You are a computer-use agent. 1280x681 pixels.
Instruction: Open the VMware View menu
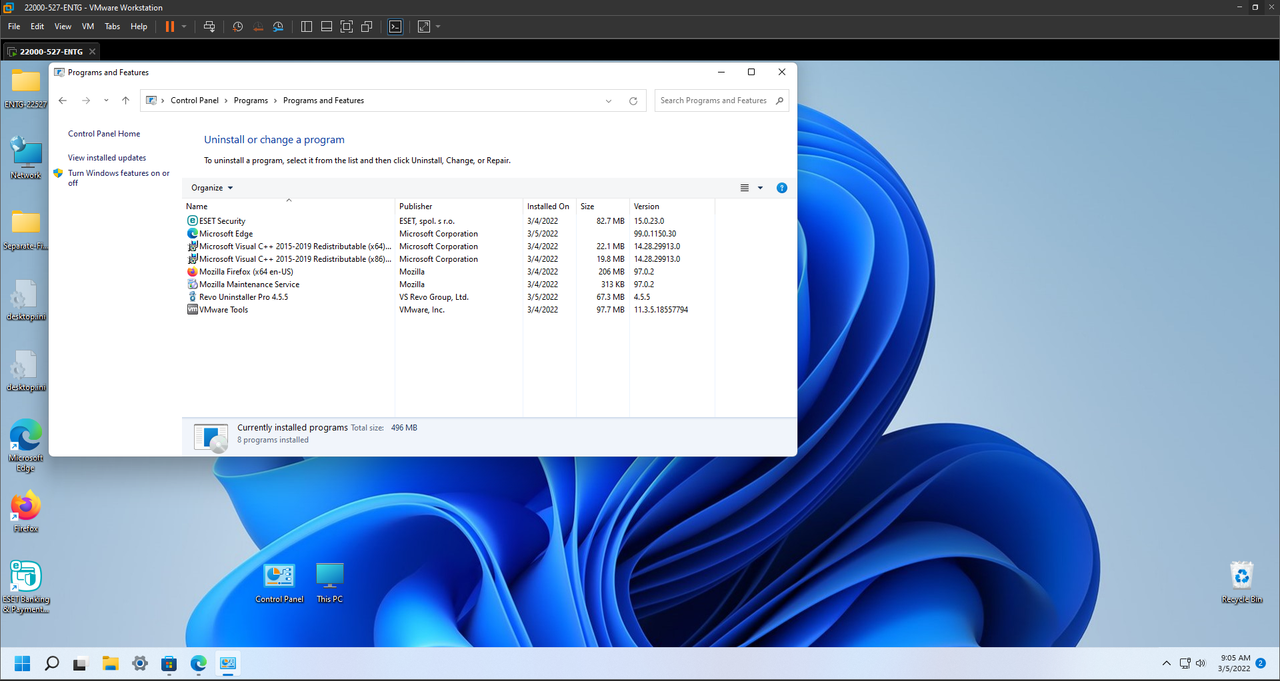(63, 26)
